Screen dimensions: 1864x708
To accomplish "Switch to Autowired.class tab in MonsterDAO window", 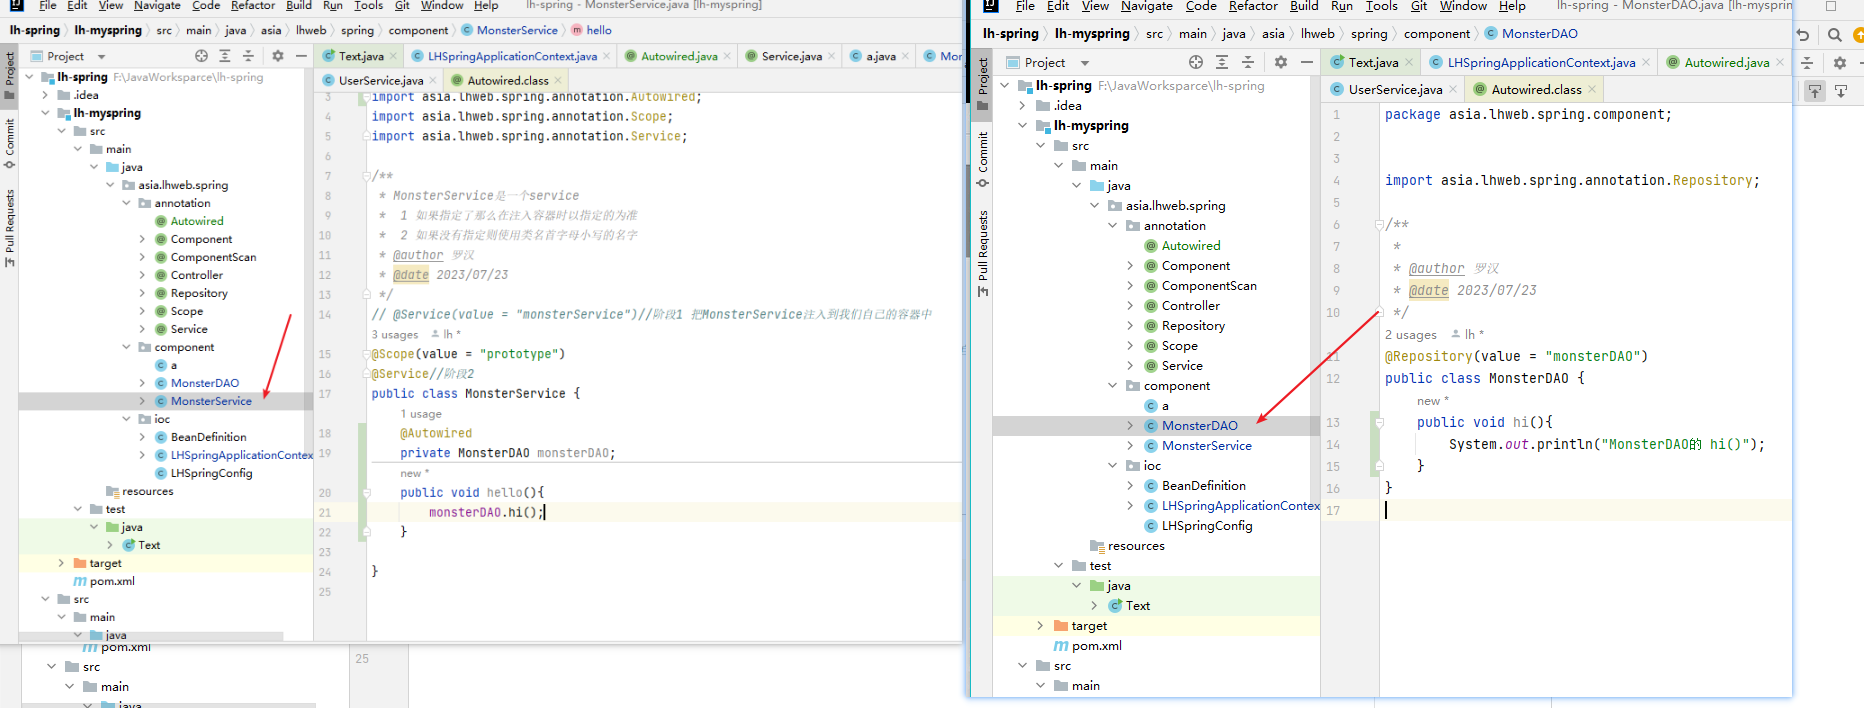I will (x=1535, y=90).
